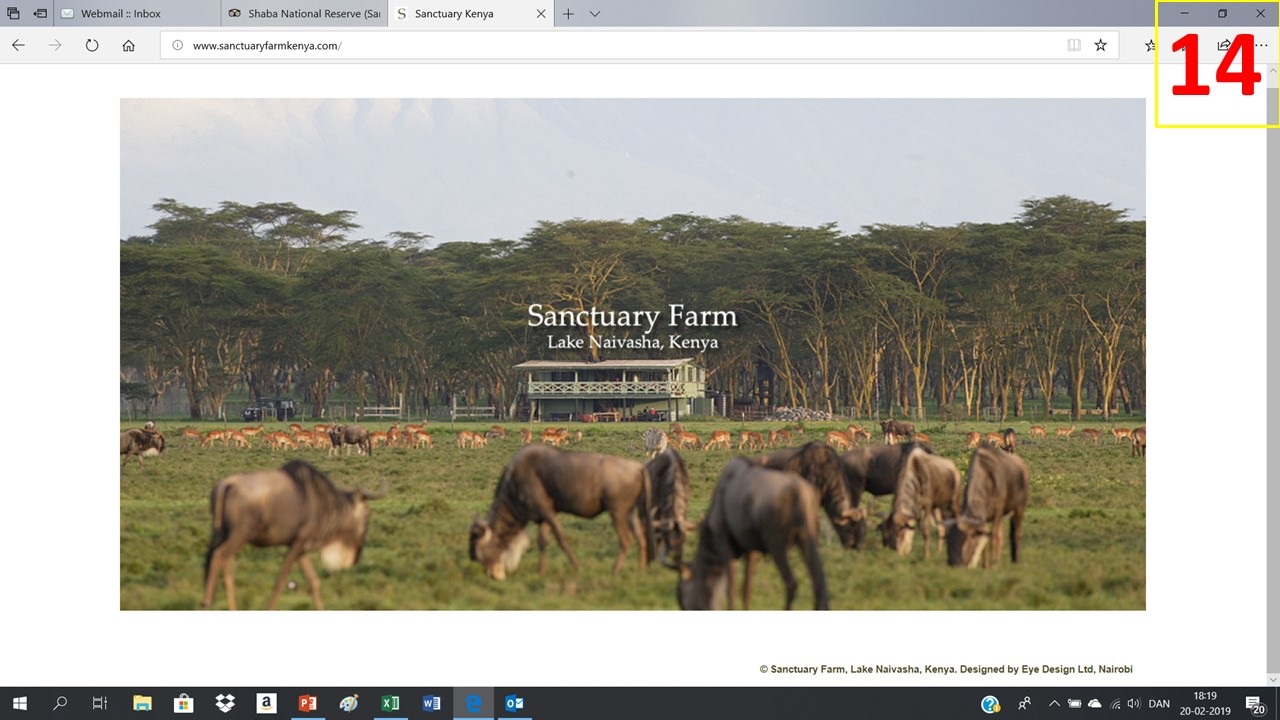Screen dimensions: 1280x720
Task: Click the Sanctuary Farm title text
Action: coord(632,317)
